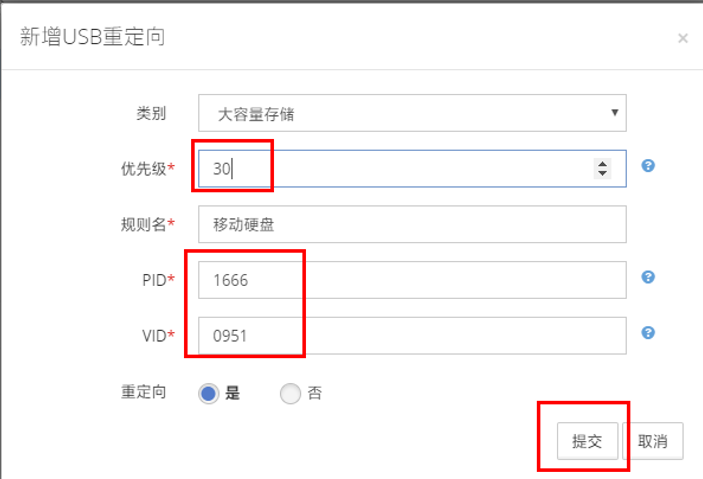Screen dimensions: 703x479
Task: Cancel the dialog with the 取消 button
Action: pos(652,441)
